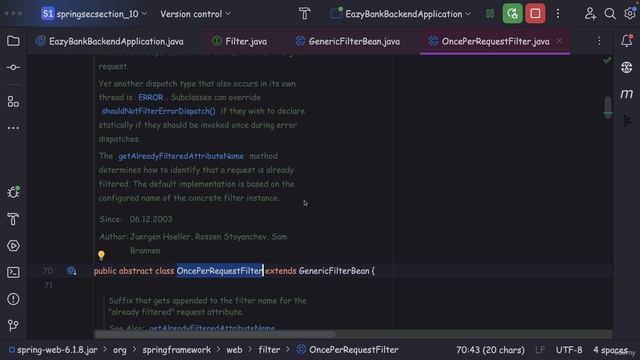
Task: Switch to EazyBankBackendApplication.java tab
Action: [x=110, y=41]
